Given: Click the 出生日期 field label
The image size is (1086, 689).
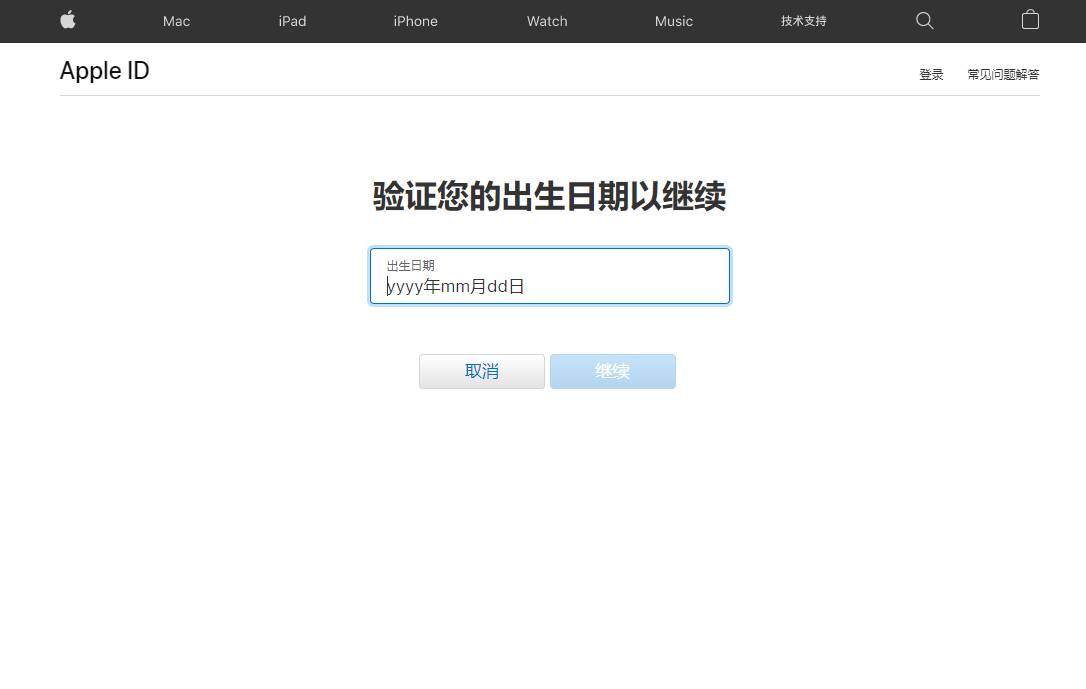Looking at the screenshot, I should coord(411,266).
